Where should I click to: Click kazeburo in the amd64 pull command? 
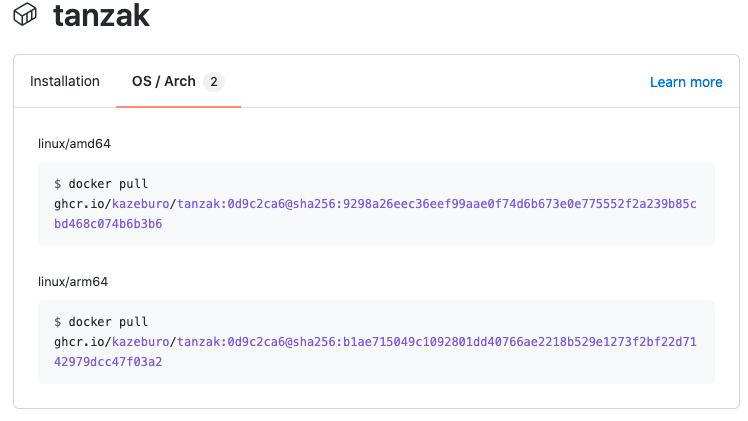(x=141, y=204)
